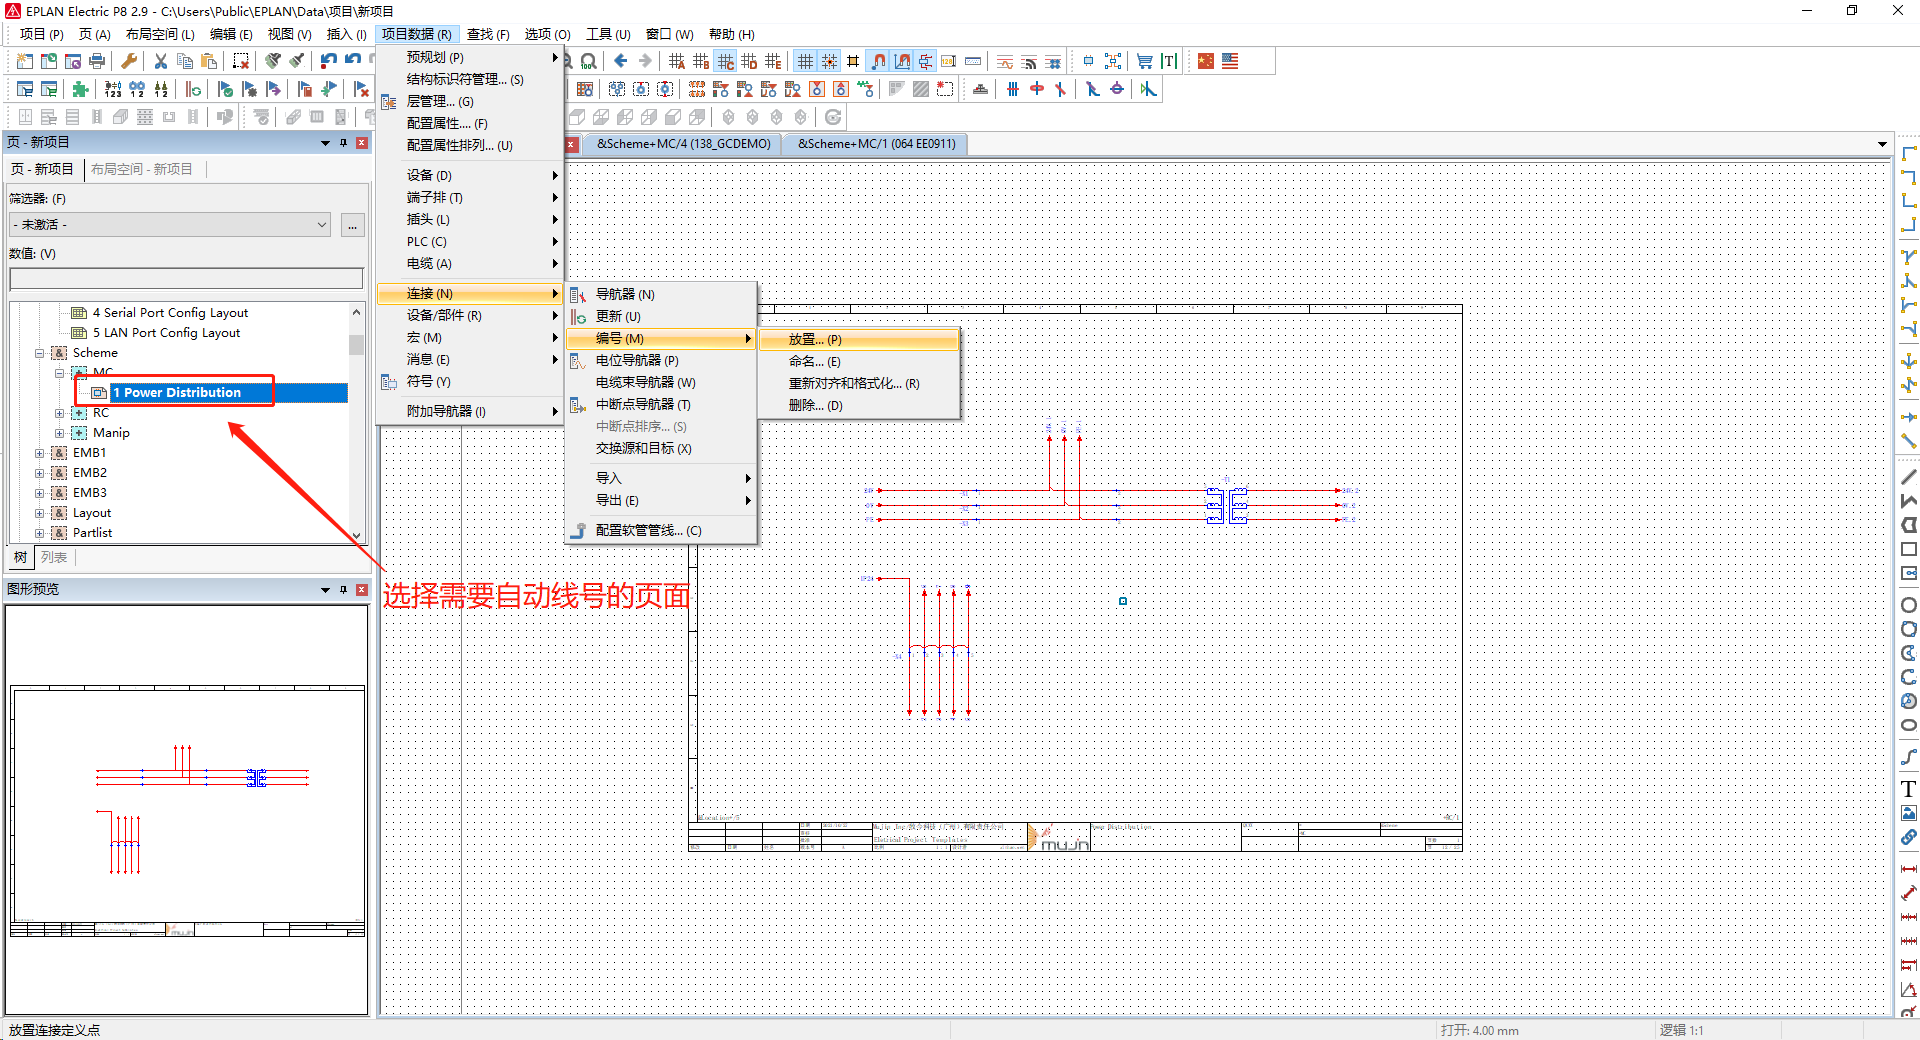Click the Cut scissors icon
This screenshot has width=1920, height=1040.
(160, 61)
